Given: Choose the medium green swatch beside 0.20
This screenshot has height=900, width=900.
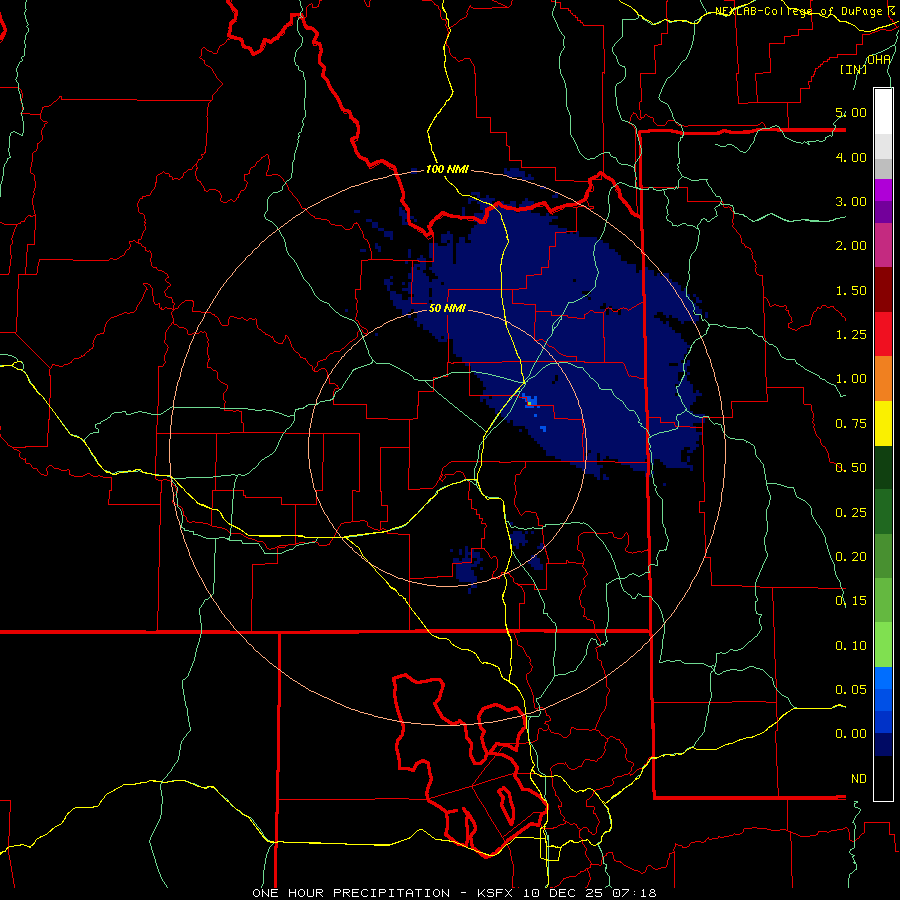Looking at the screenshot, I should (883, 556).
